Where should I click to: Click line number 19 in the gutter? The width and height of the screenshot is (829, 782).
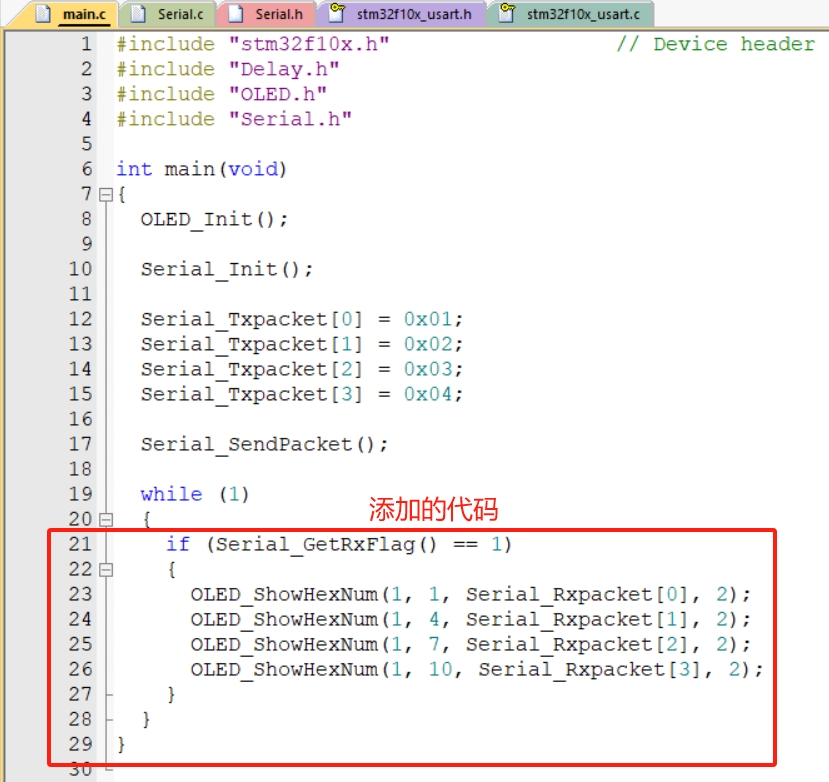point(80,494)
